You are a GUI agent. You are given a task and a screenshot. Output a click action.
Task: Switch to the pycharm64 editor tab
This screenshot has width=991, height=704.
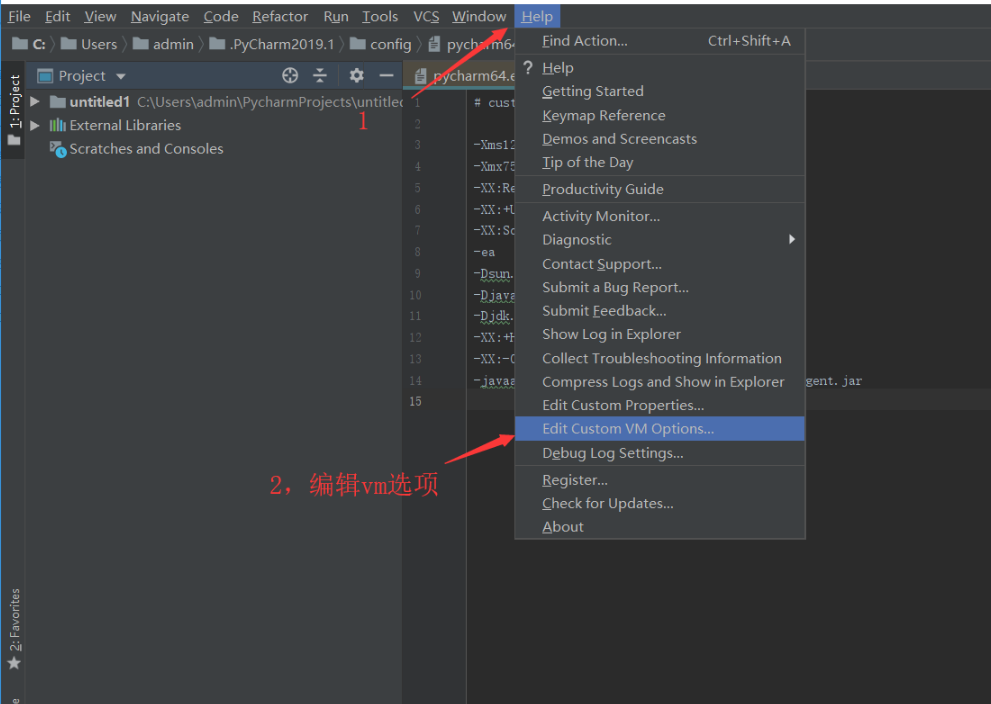click(470, 76)
